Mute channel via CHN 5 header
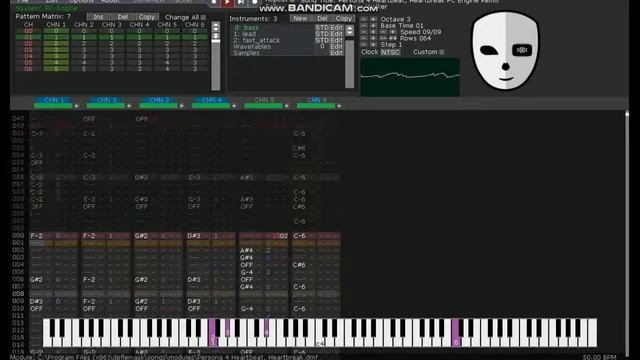640x360 pixels. (x=264, y=100)
